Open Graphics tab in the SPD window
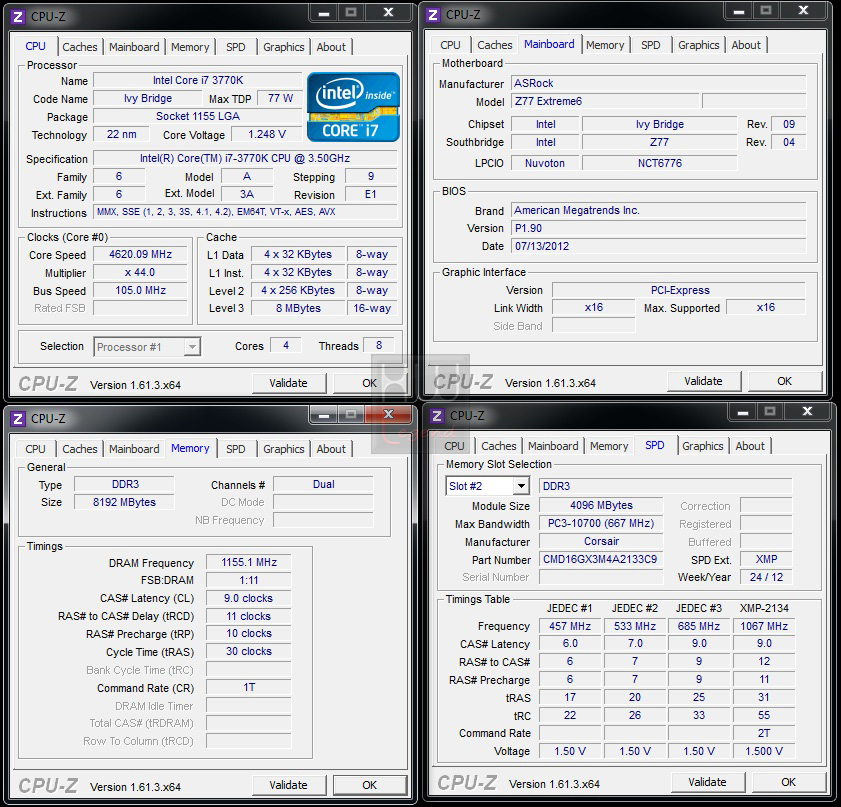 pos(703,446)
